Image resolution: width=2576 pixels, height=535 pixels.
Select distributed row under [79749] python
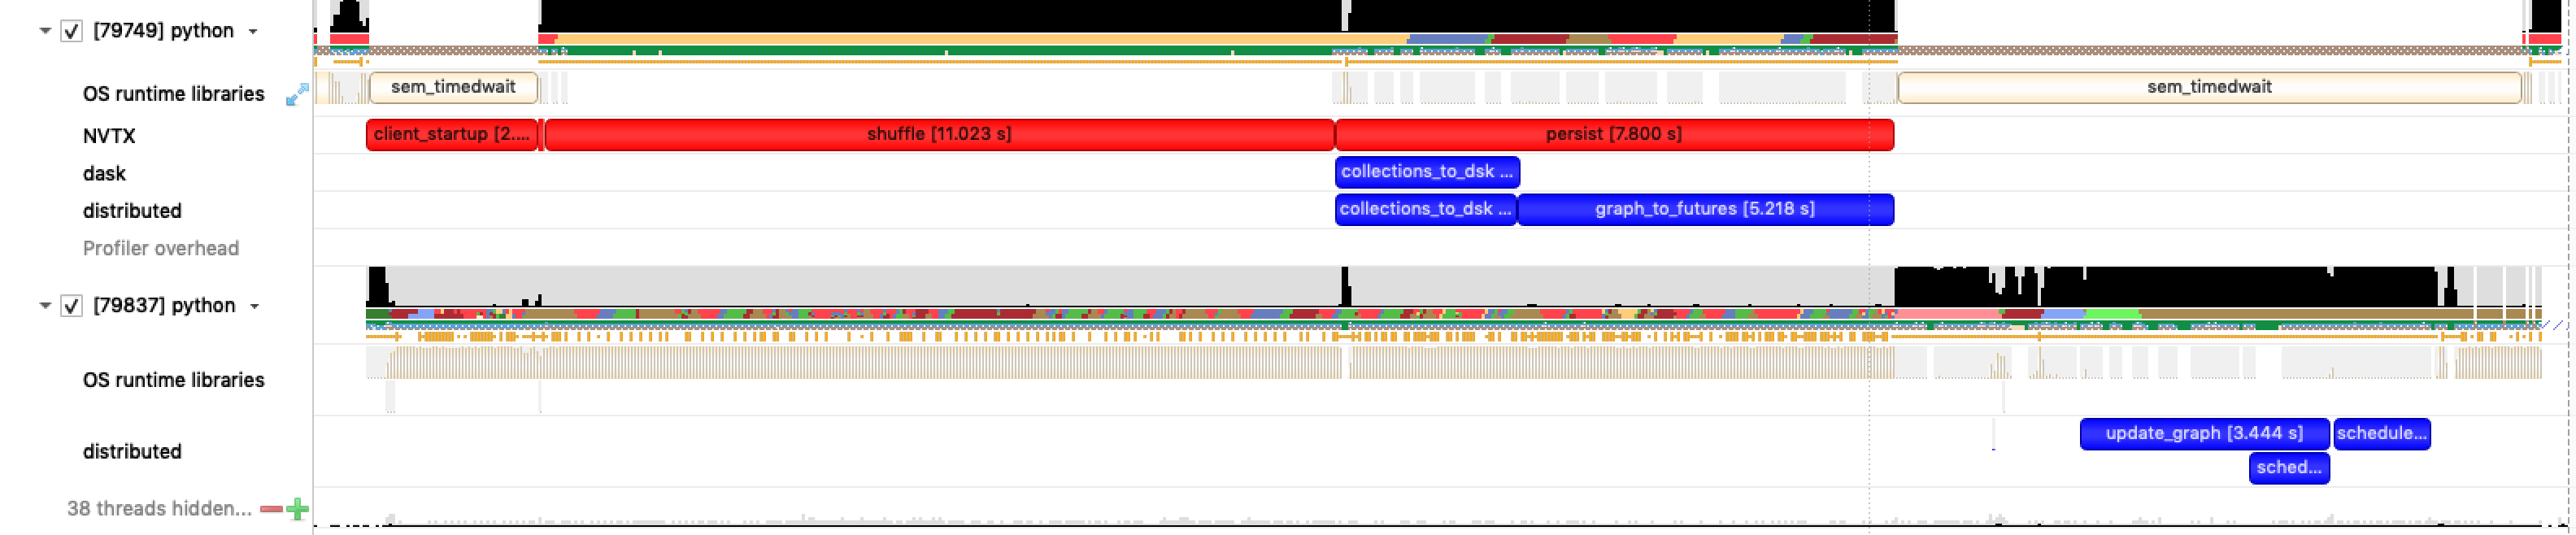[x=132, y=211]
